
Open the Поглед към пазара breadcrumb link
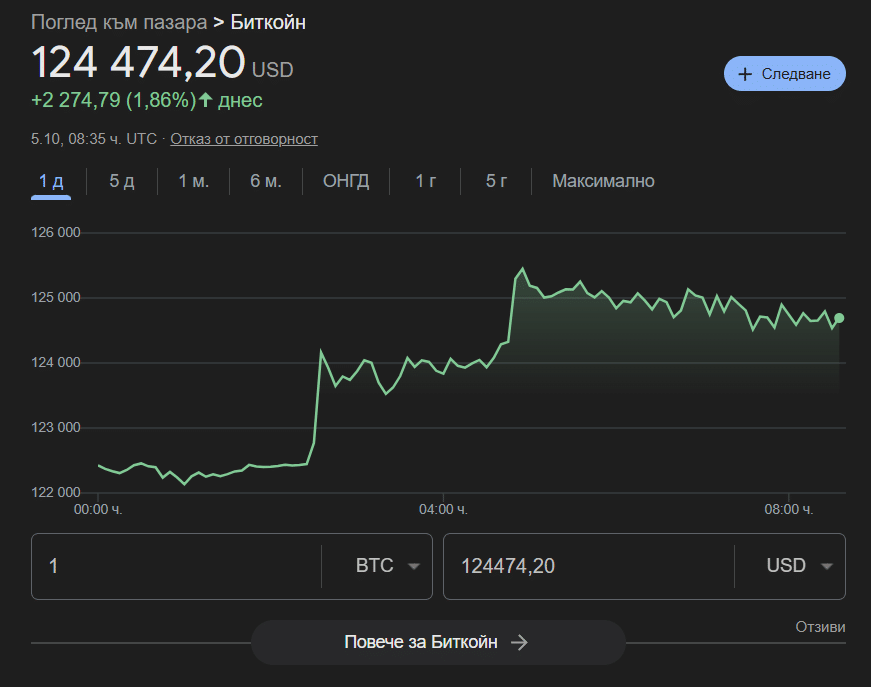point(119,22)
